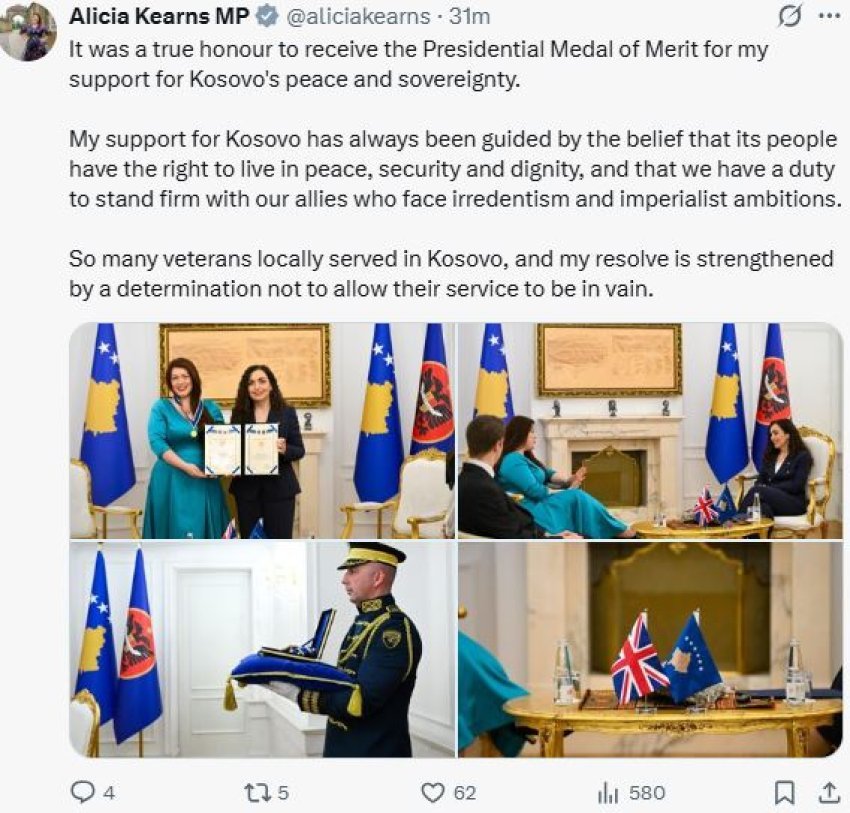Click the reply speech bubble icon
Screen dimensions: 850x813
point(83,793)
